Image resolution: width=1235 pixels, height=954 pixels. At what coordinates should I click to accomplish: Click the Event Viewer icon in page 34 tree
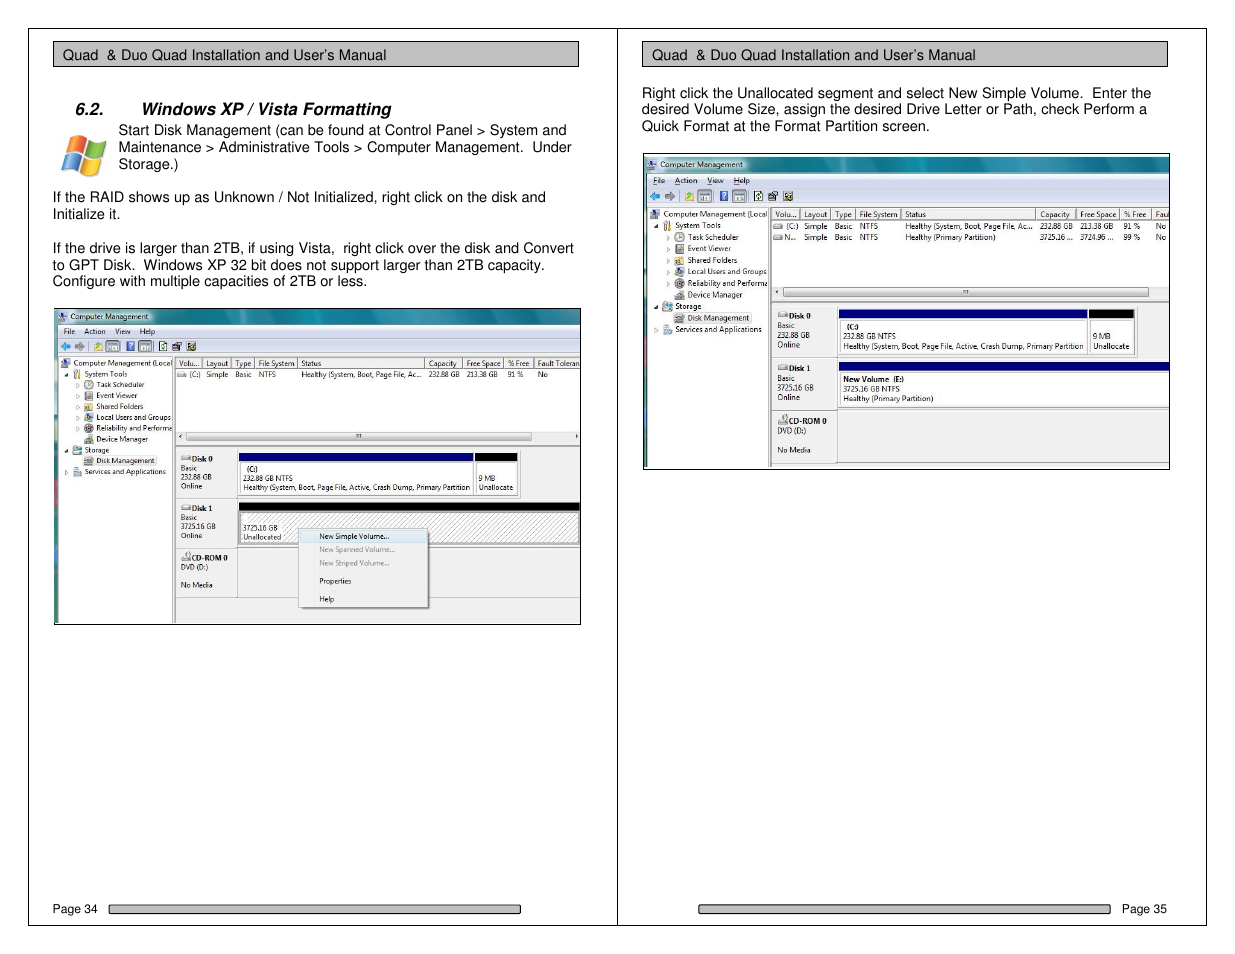pos(88,395)
